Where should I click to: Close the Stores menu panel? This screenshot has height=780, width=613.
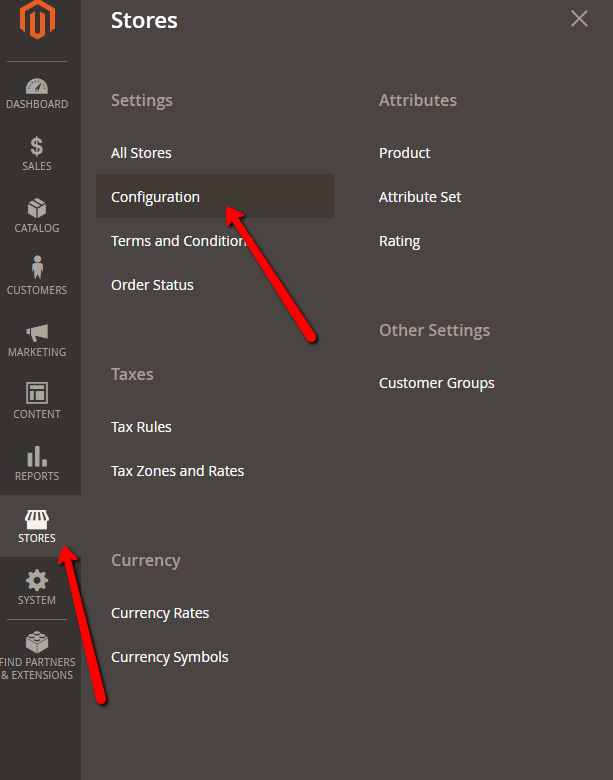click(x=579, y=19)
